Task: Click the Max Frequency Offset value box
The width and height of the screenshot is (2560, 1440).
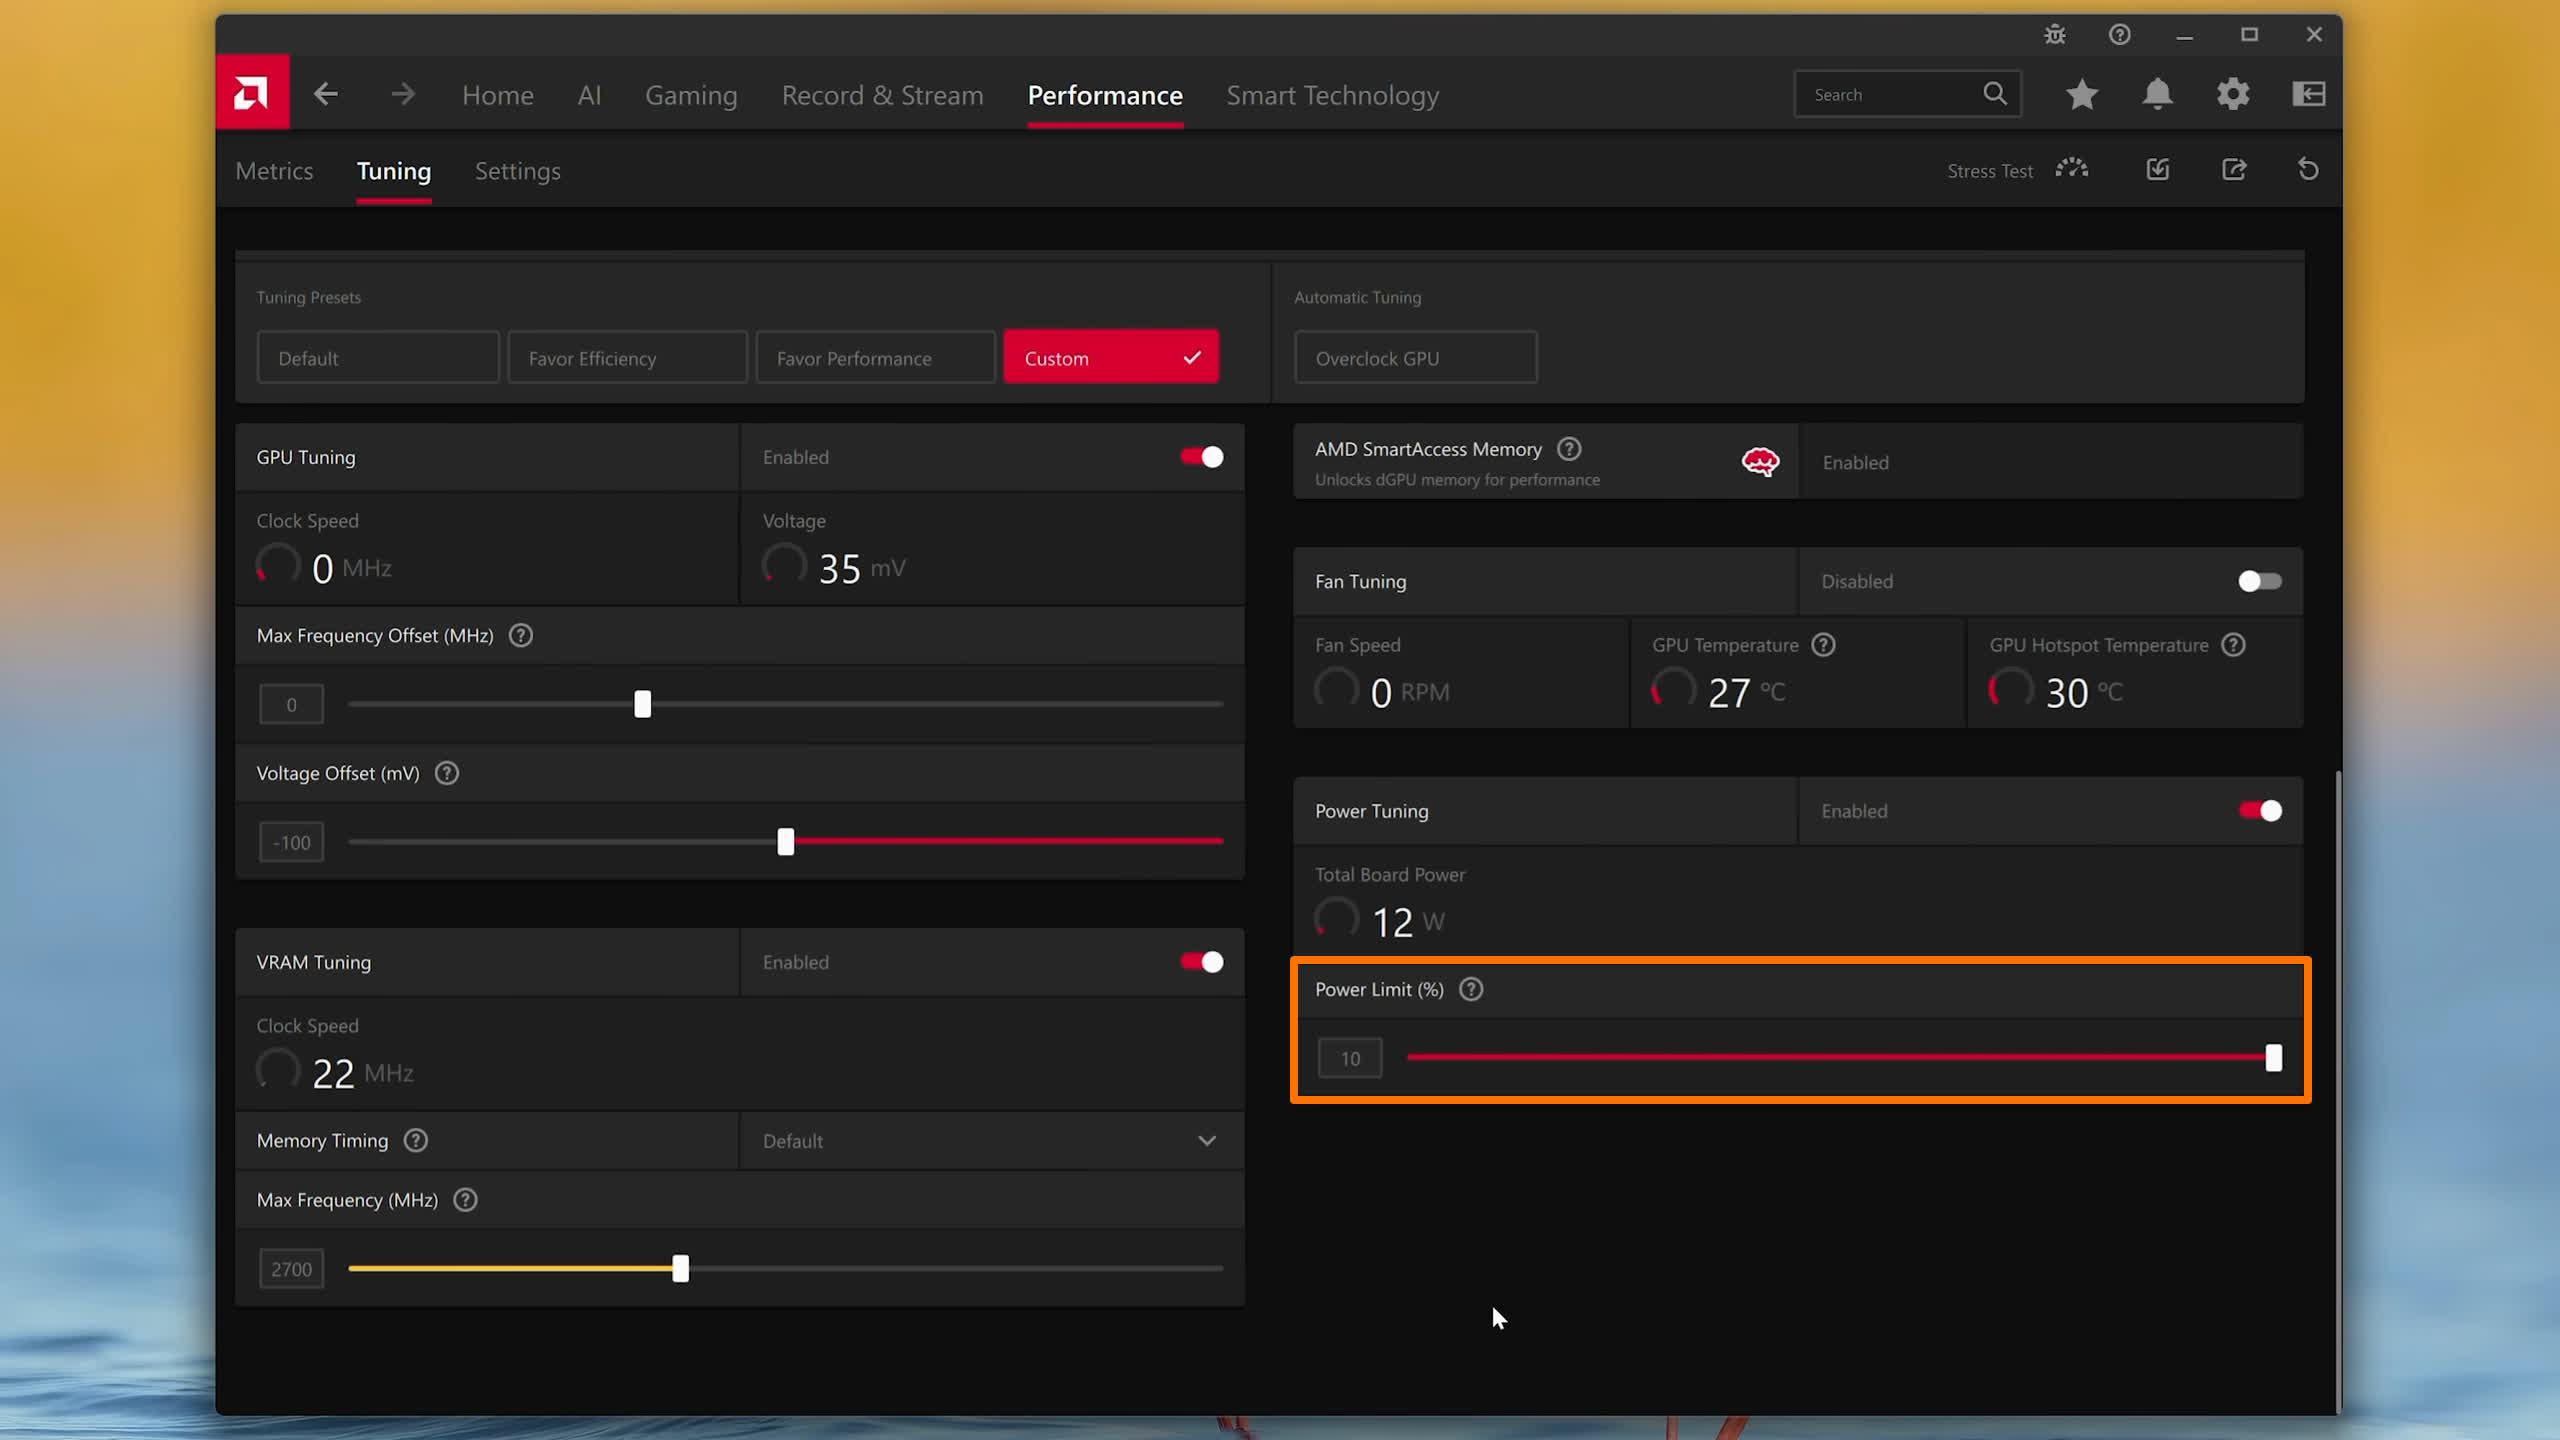Action: [x=291, y=704]
